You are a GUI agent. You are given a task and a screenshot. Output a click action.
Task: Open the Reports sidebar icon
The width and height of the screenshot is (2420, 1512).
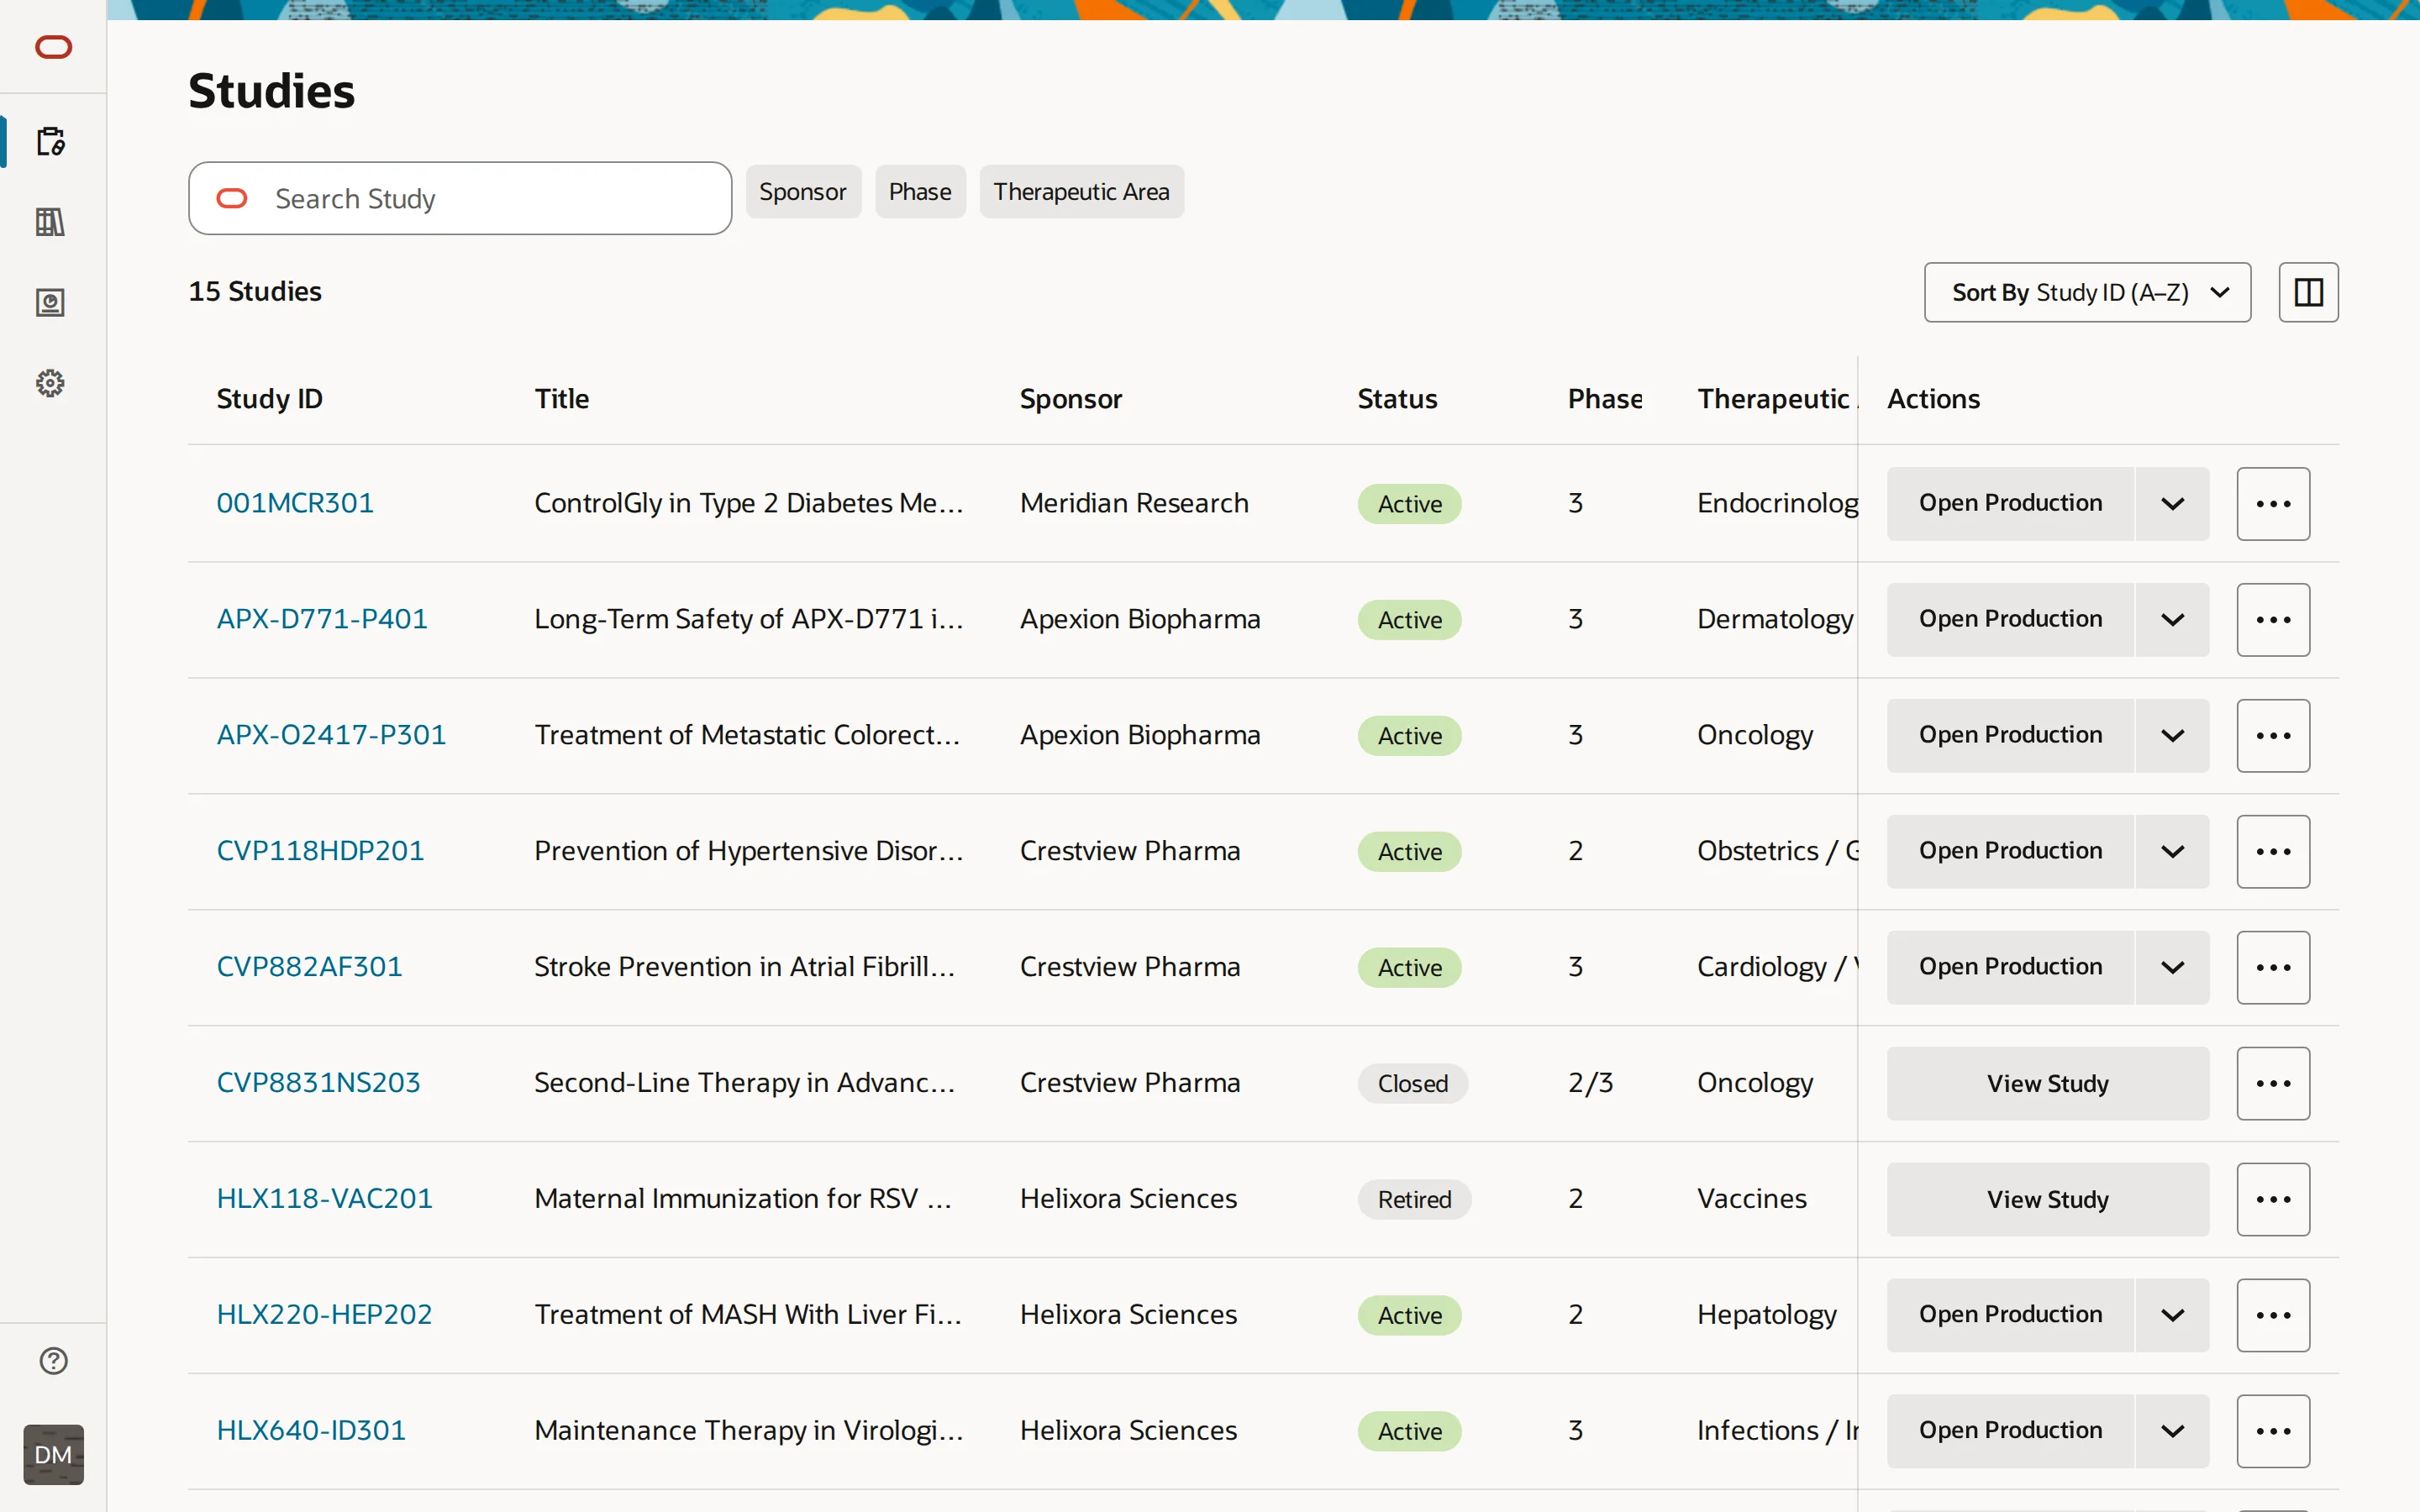[50, 302]
